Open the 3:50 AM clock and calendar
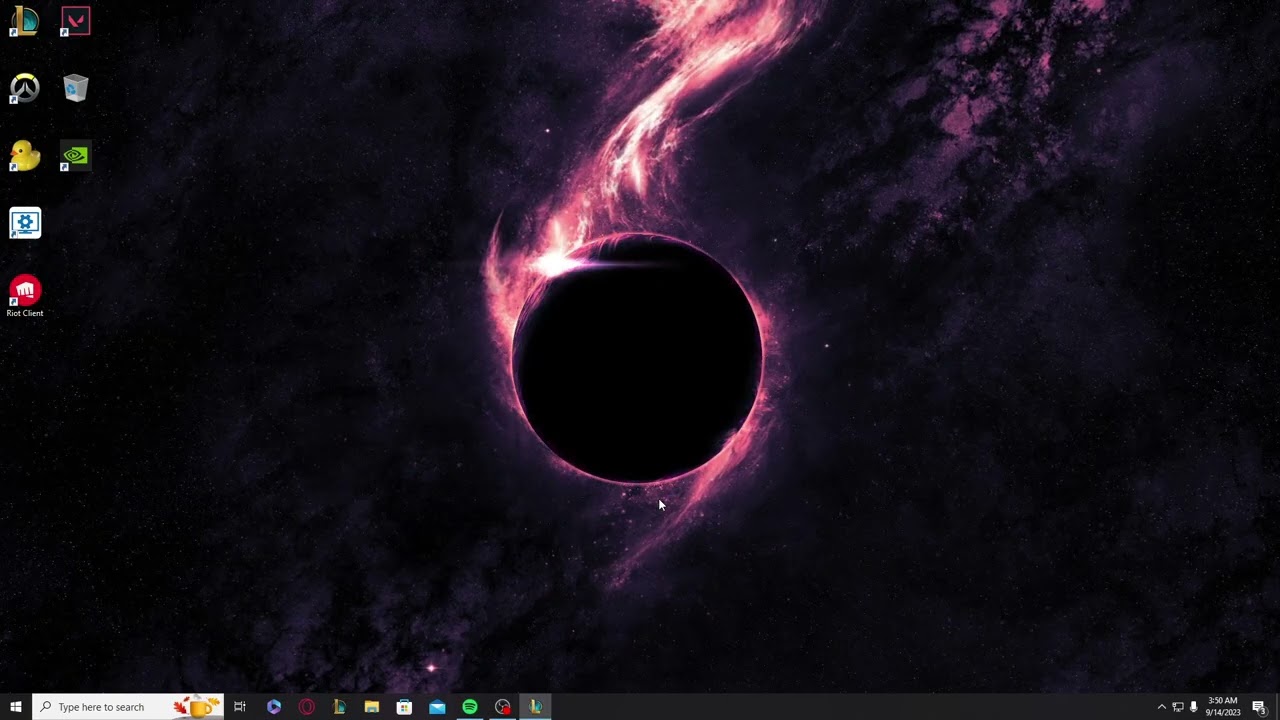The width and height of the screenshot is (1280, 720). [x=1224, y=707]
